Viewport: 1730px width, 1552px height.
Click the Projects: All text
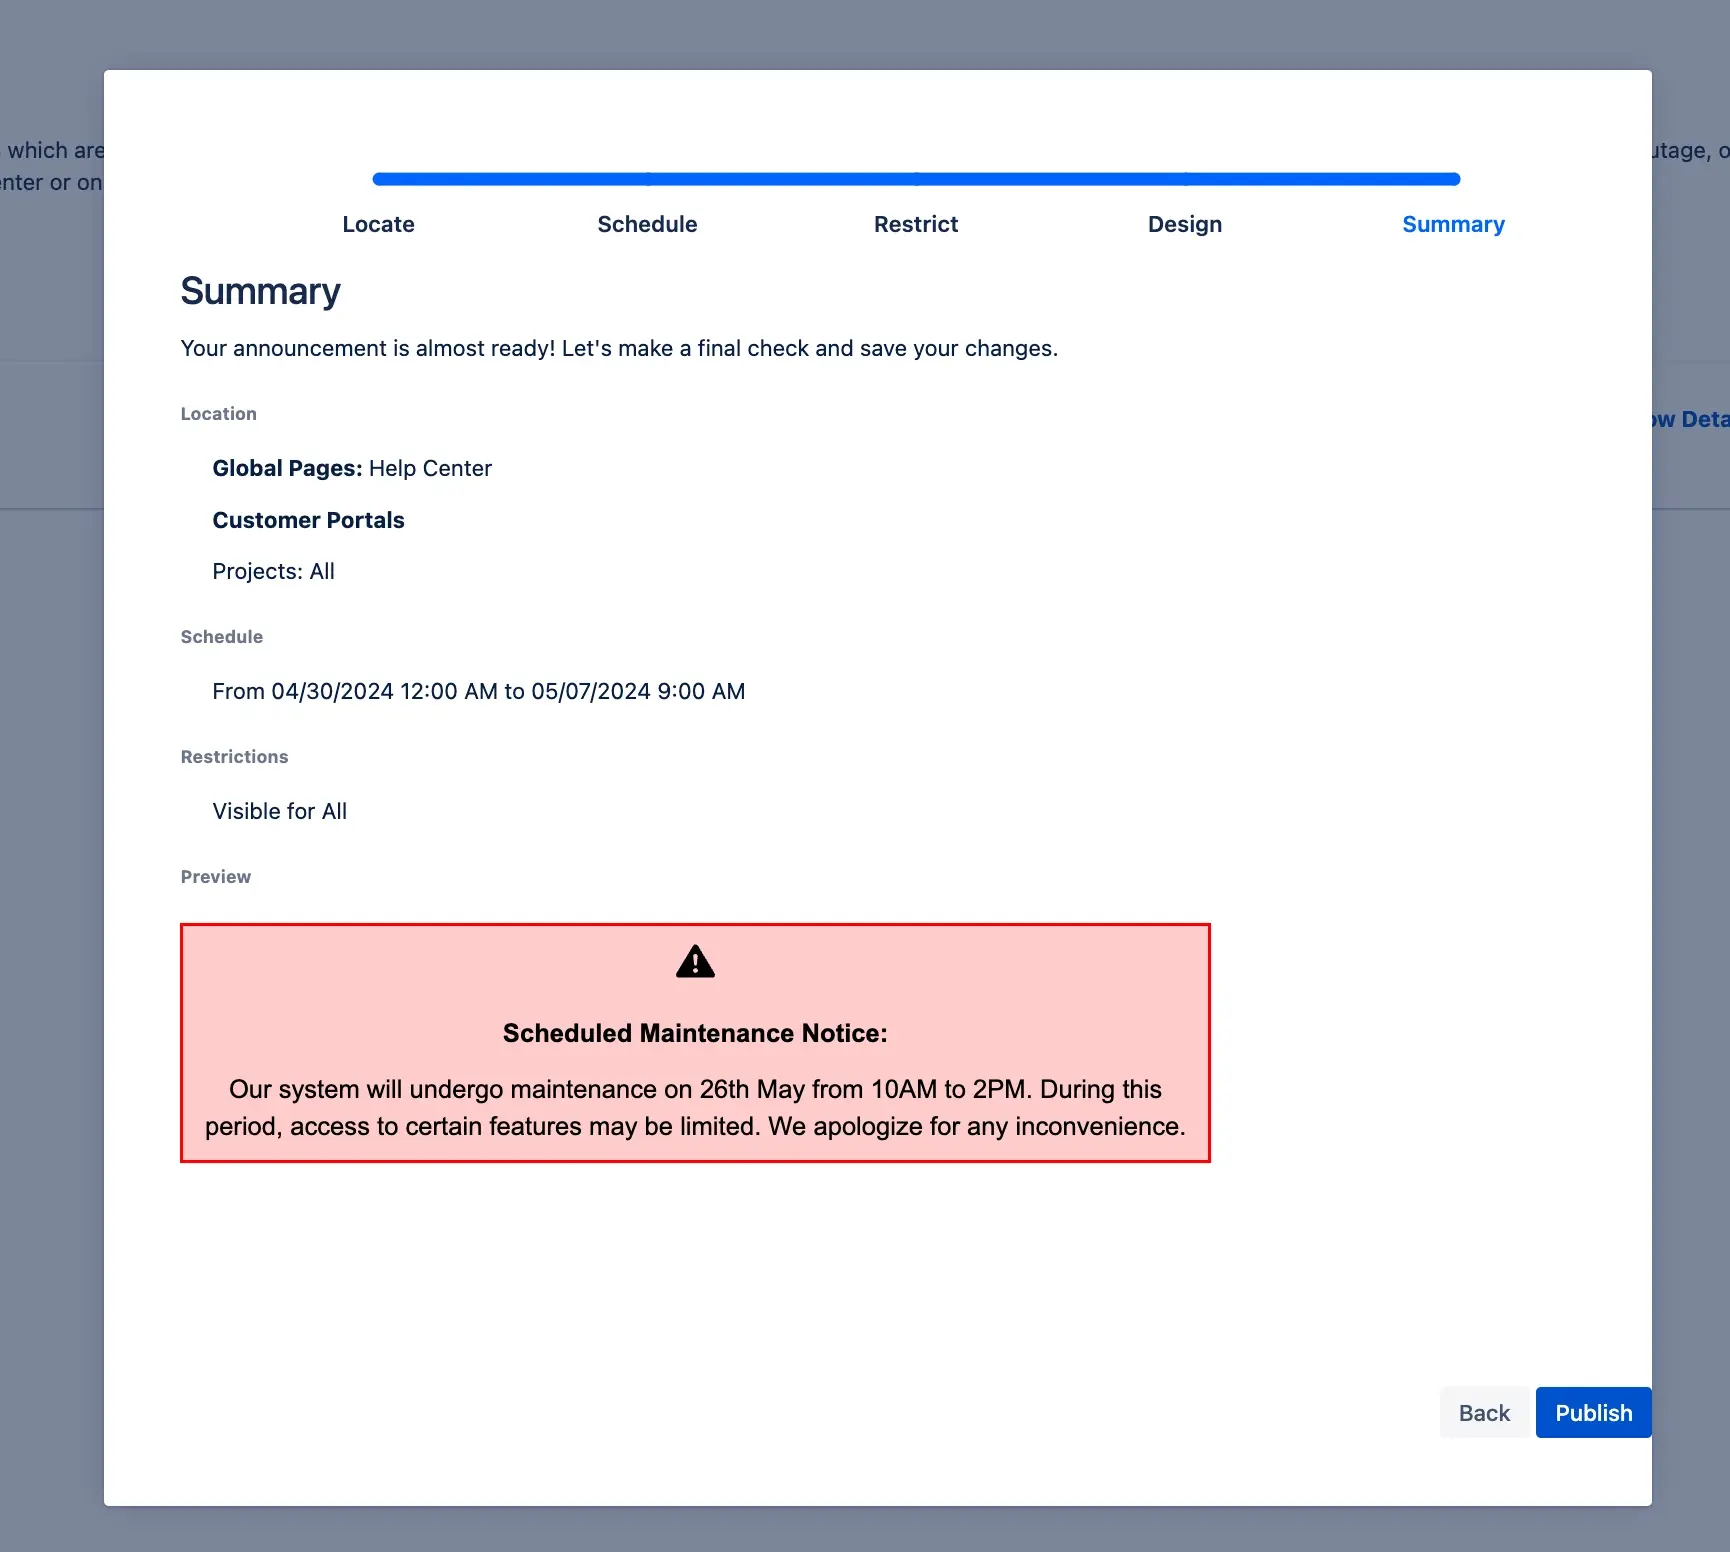(273, 571)
